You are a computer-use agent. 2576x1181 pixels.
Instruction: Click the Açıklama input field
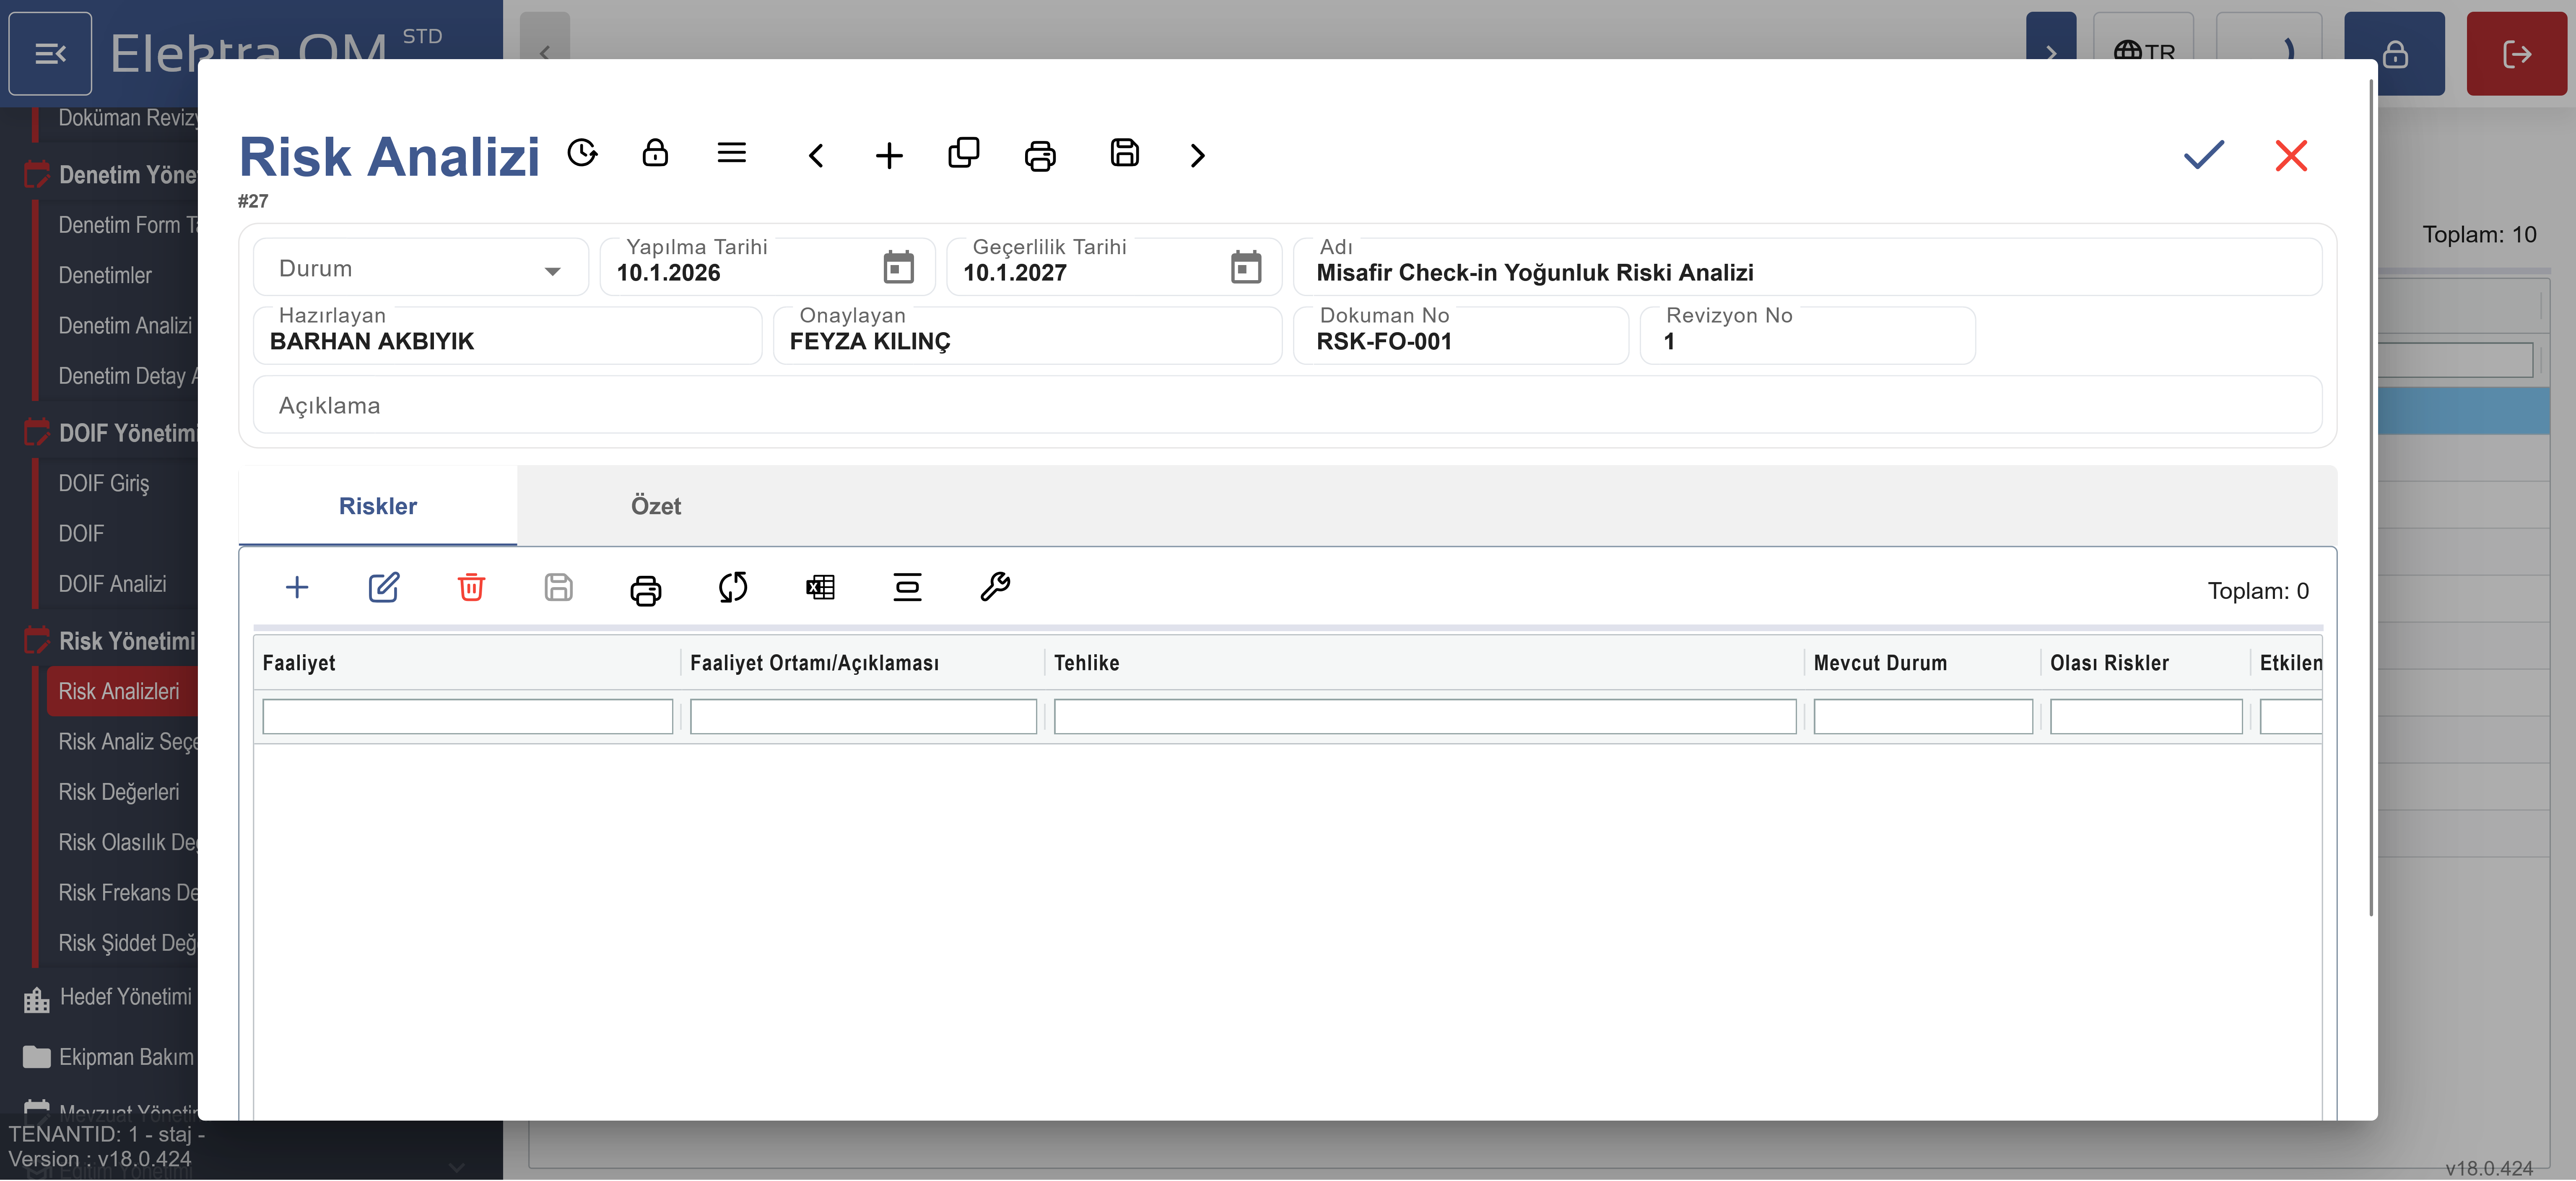pyautogui.click(x=1287, y=406)
